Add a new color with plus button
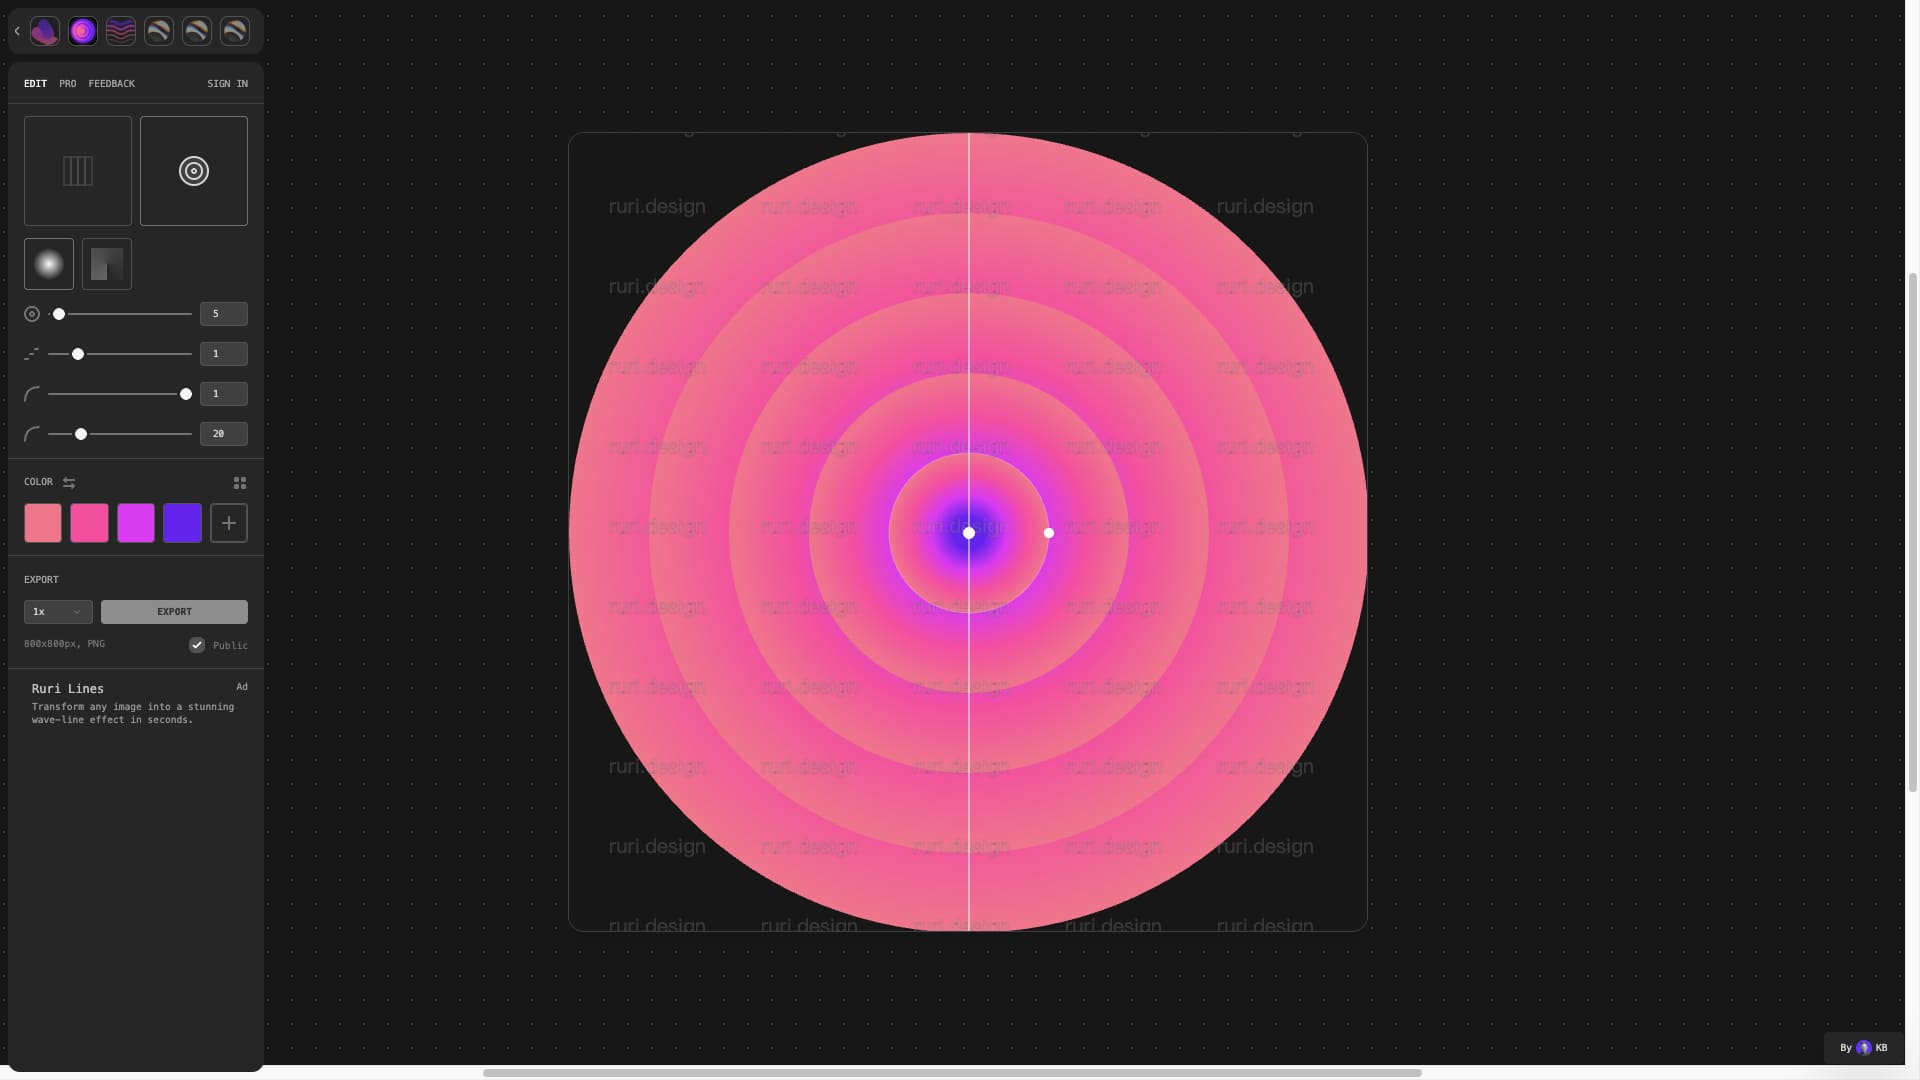Screen dimensions: 1920x1080 pos(229,523)
